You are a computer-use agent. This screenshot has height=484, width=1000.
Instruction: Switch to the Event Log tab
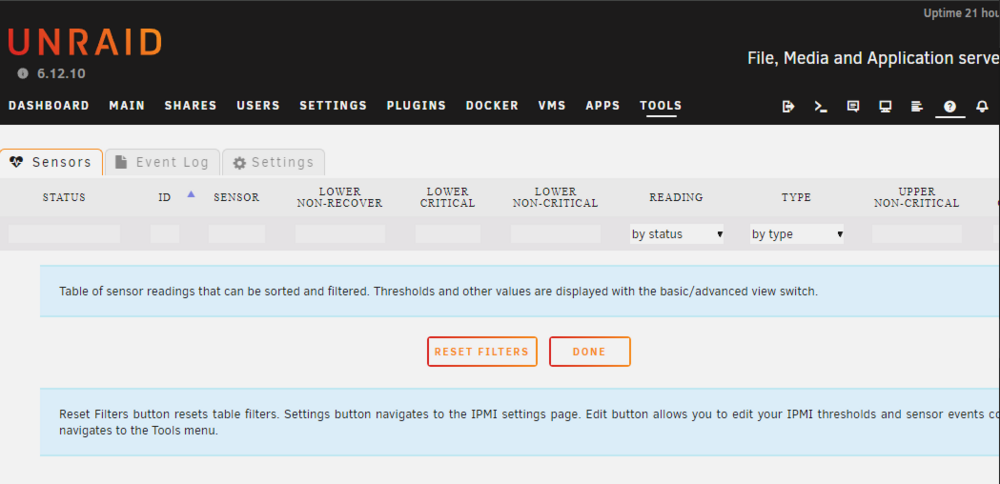[x=162, y=162]
